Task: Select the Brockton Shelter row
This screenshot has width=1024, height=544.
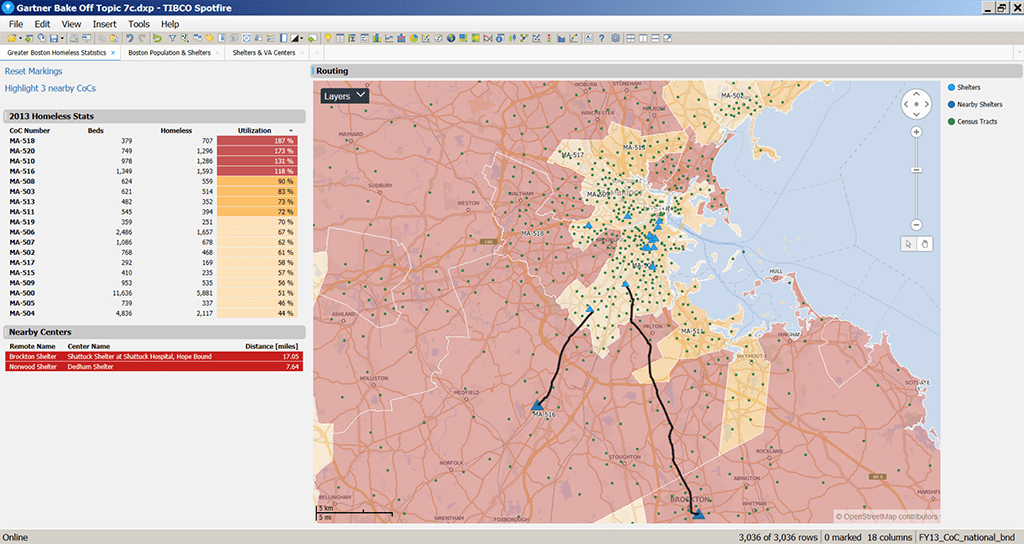Action: point(154,357)
